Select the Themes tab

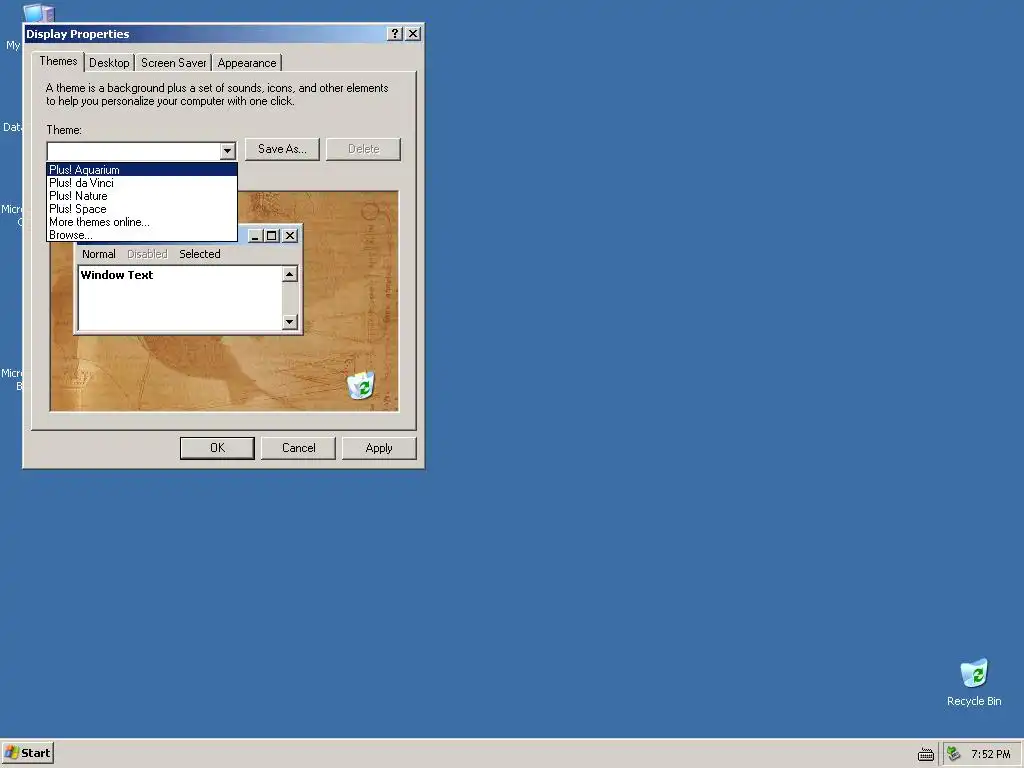pos(58,61)
